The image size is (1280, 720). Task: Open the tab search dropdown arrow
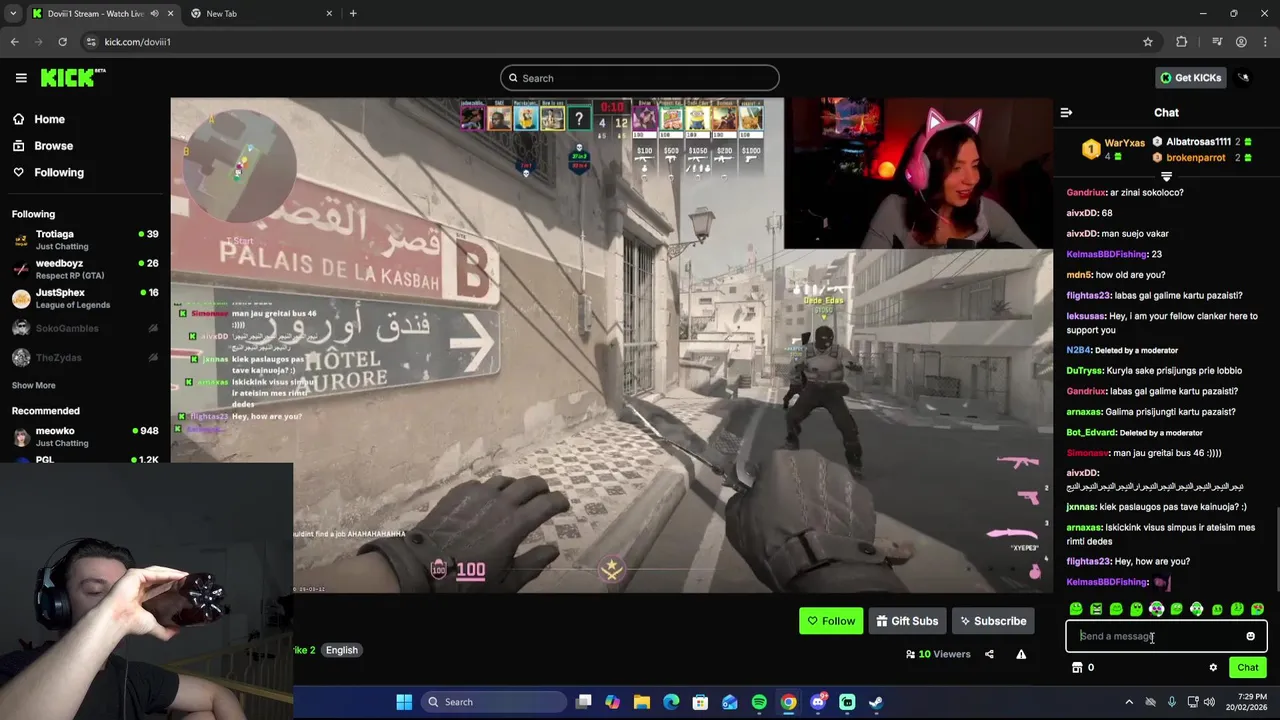[x=12, y=14]
